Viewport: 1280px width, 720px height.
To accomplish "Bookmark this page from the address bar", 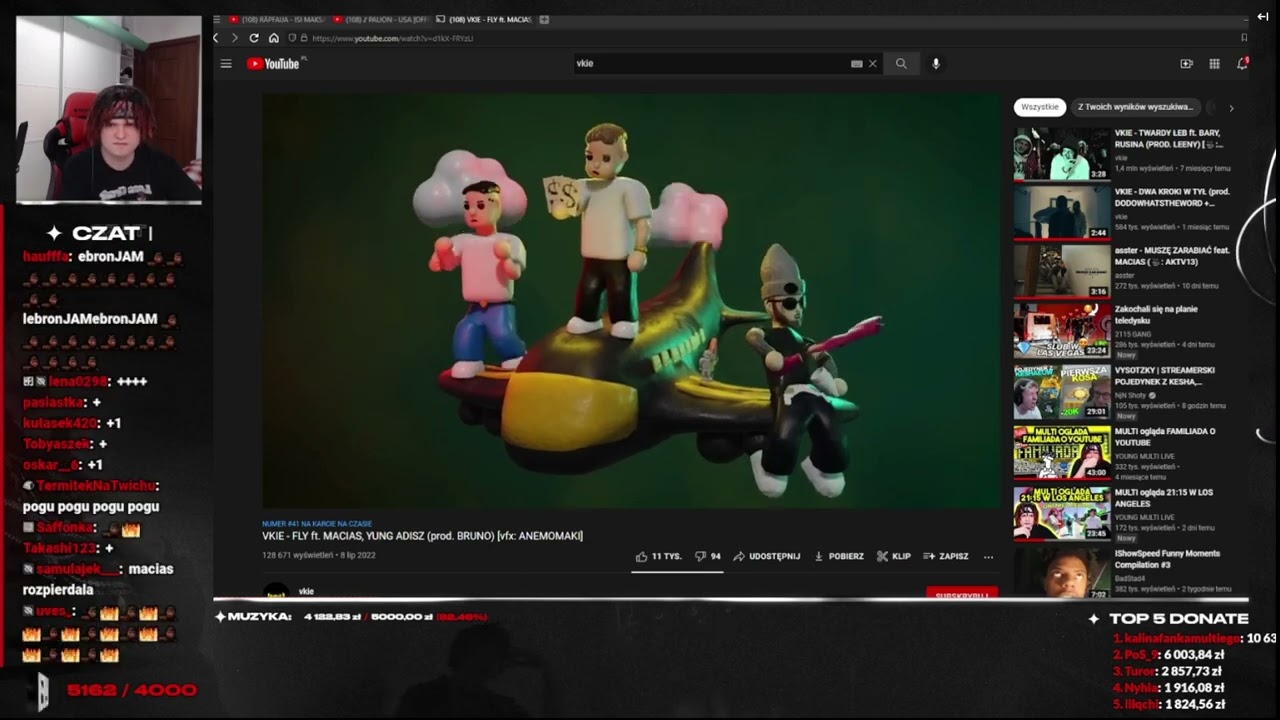I will click(1244, 38).
